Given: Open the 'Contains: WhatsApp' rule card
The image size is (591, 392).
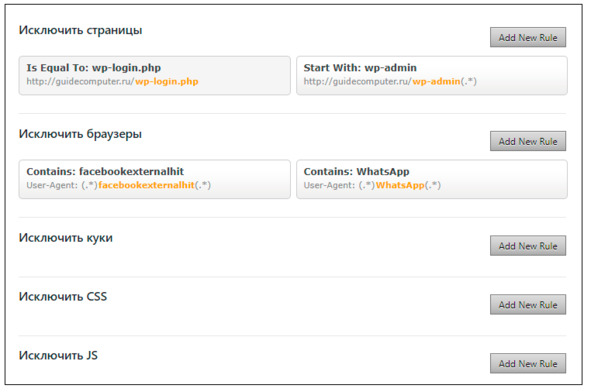Looking at the screenshot, I should pos(432,179).
